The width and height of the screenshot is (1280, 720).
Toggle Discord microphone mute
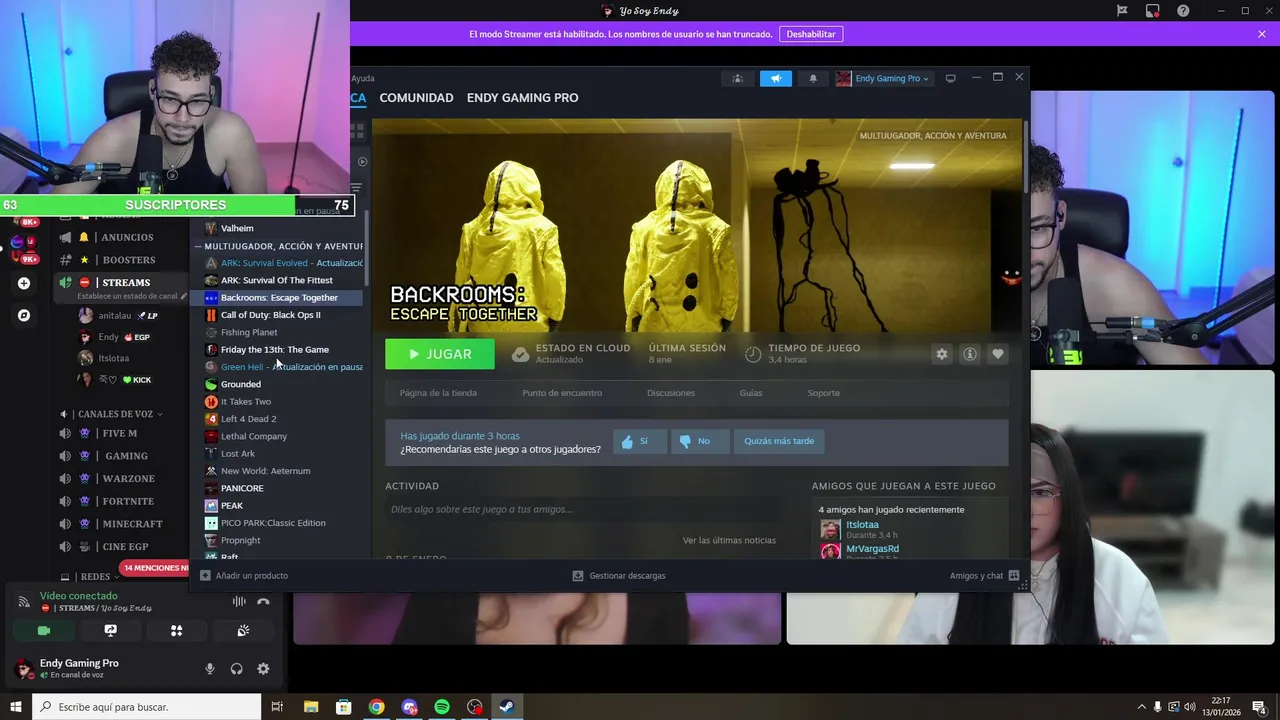click(x=210, y=669)
